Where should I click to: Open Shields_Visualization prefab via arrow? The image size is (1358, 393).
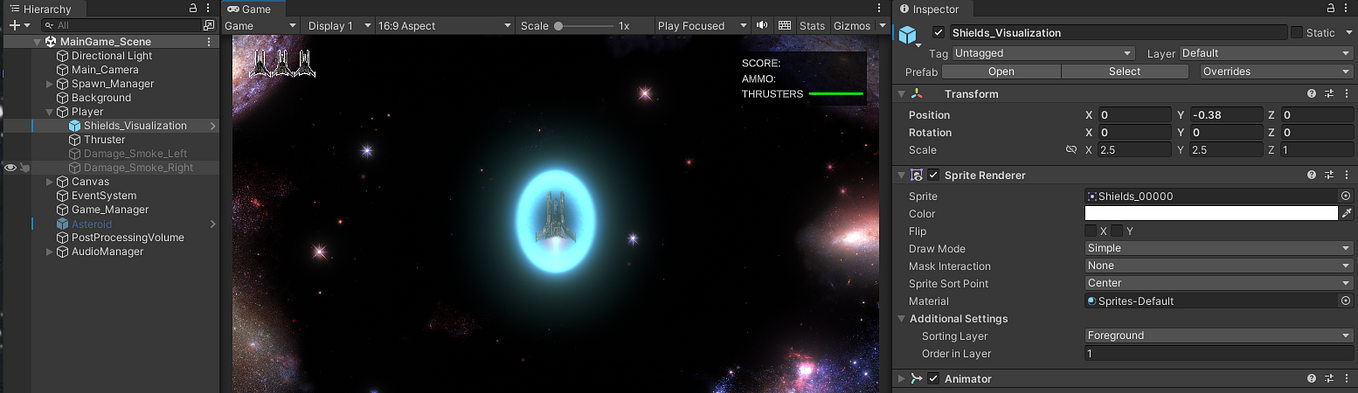pos(213,126)
